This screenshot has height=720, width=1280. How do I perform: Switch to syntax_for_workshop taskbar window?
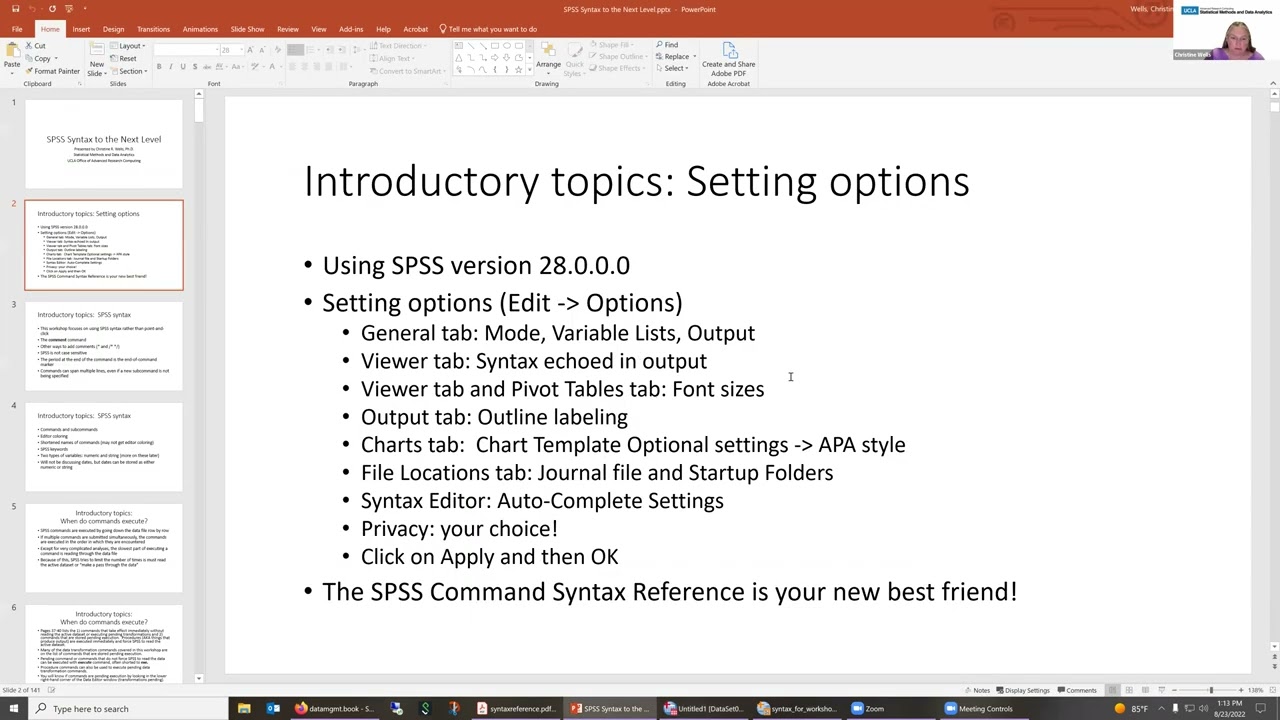click(x=798, y=709)
